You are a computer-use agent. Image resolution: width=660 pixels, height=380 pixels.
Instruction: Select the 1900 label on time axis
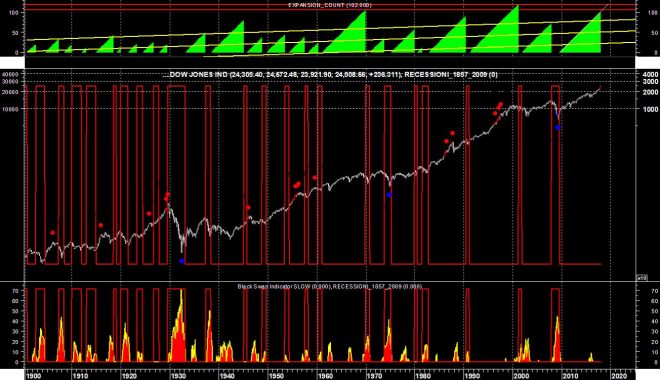point(34,376)
